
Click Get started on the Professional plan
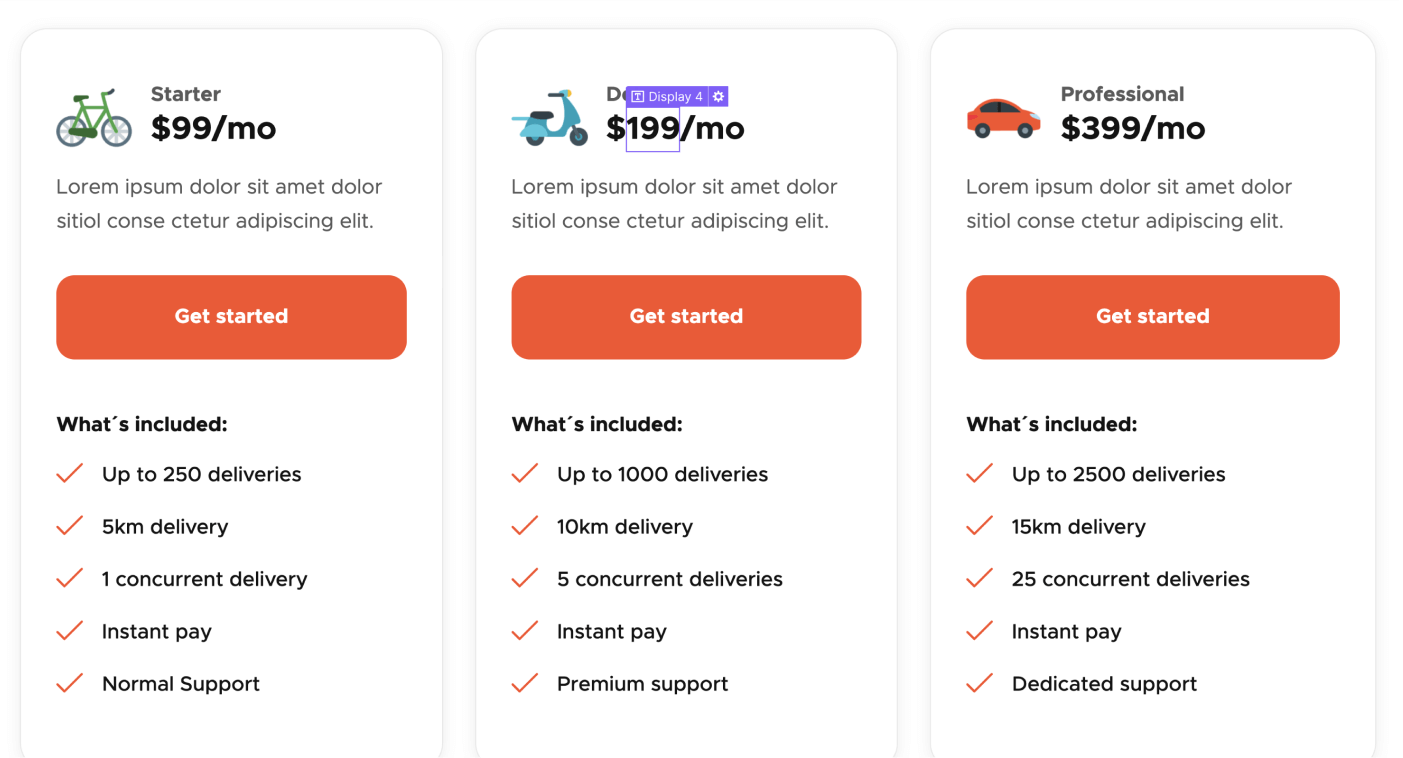point(1152,316)
